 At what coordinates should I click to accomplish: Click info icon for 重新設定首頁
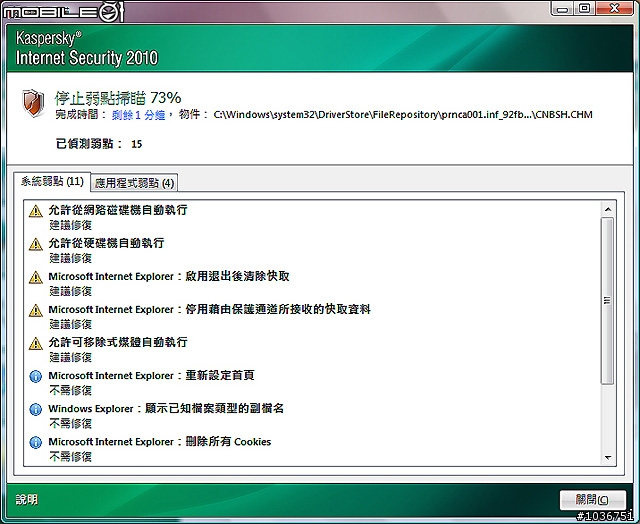pos(36,376)
